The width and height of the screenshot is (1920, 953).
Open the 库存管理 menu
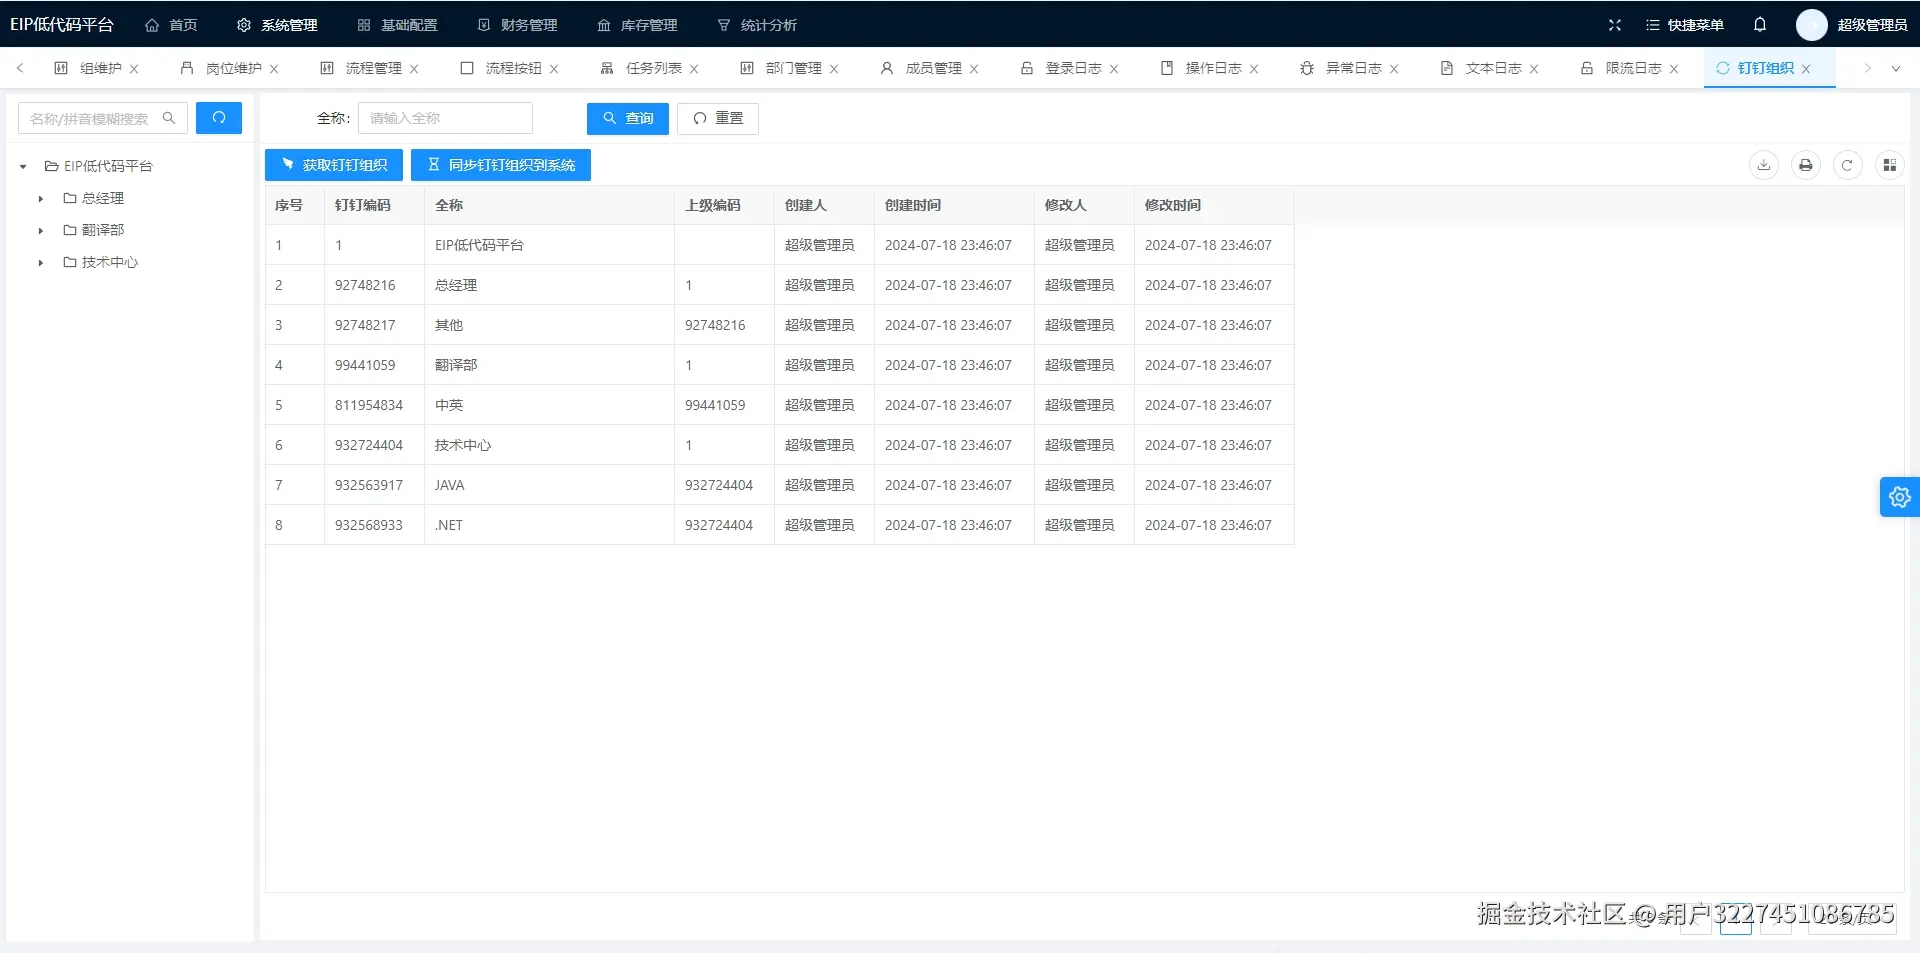(637, 25)
